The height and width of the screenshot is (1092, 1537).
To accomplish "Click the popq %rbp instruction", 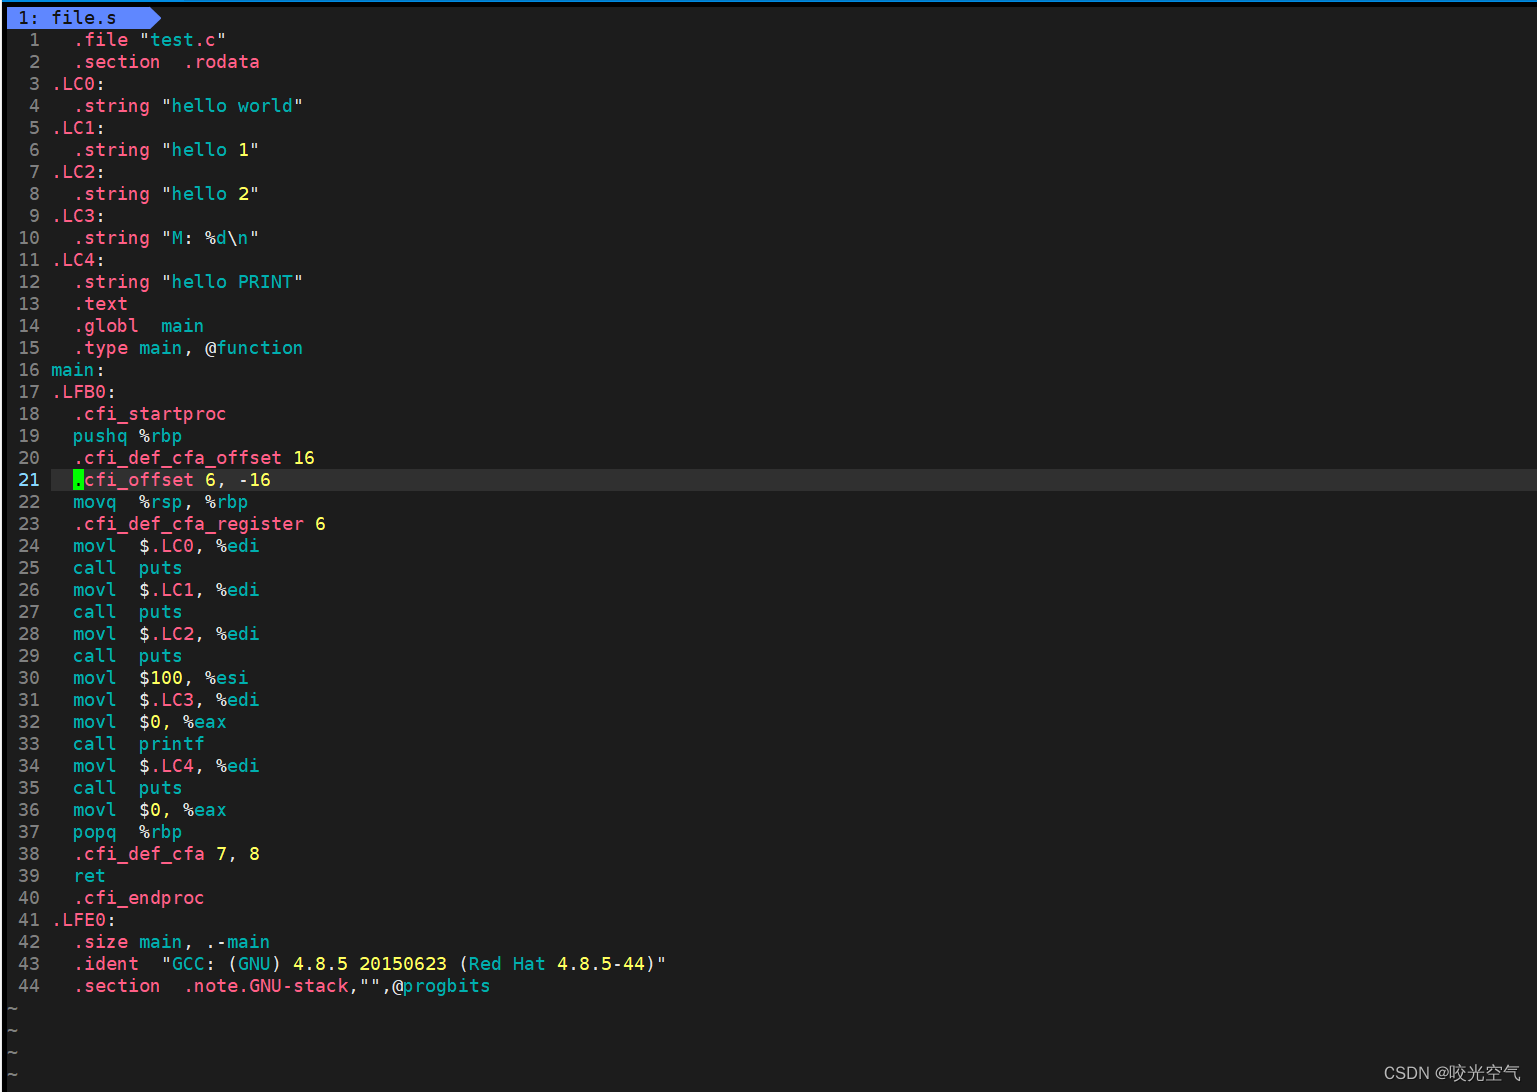I will tap(128, 832).
